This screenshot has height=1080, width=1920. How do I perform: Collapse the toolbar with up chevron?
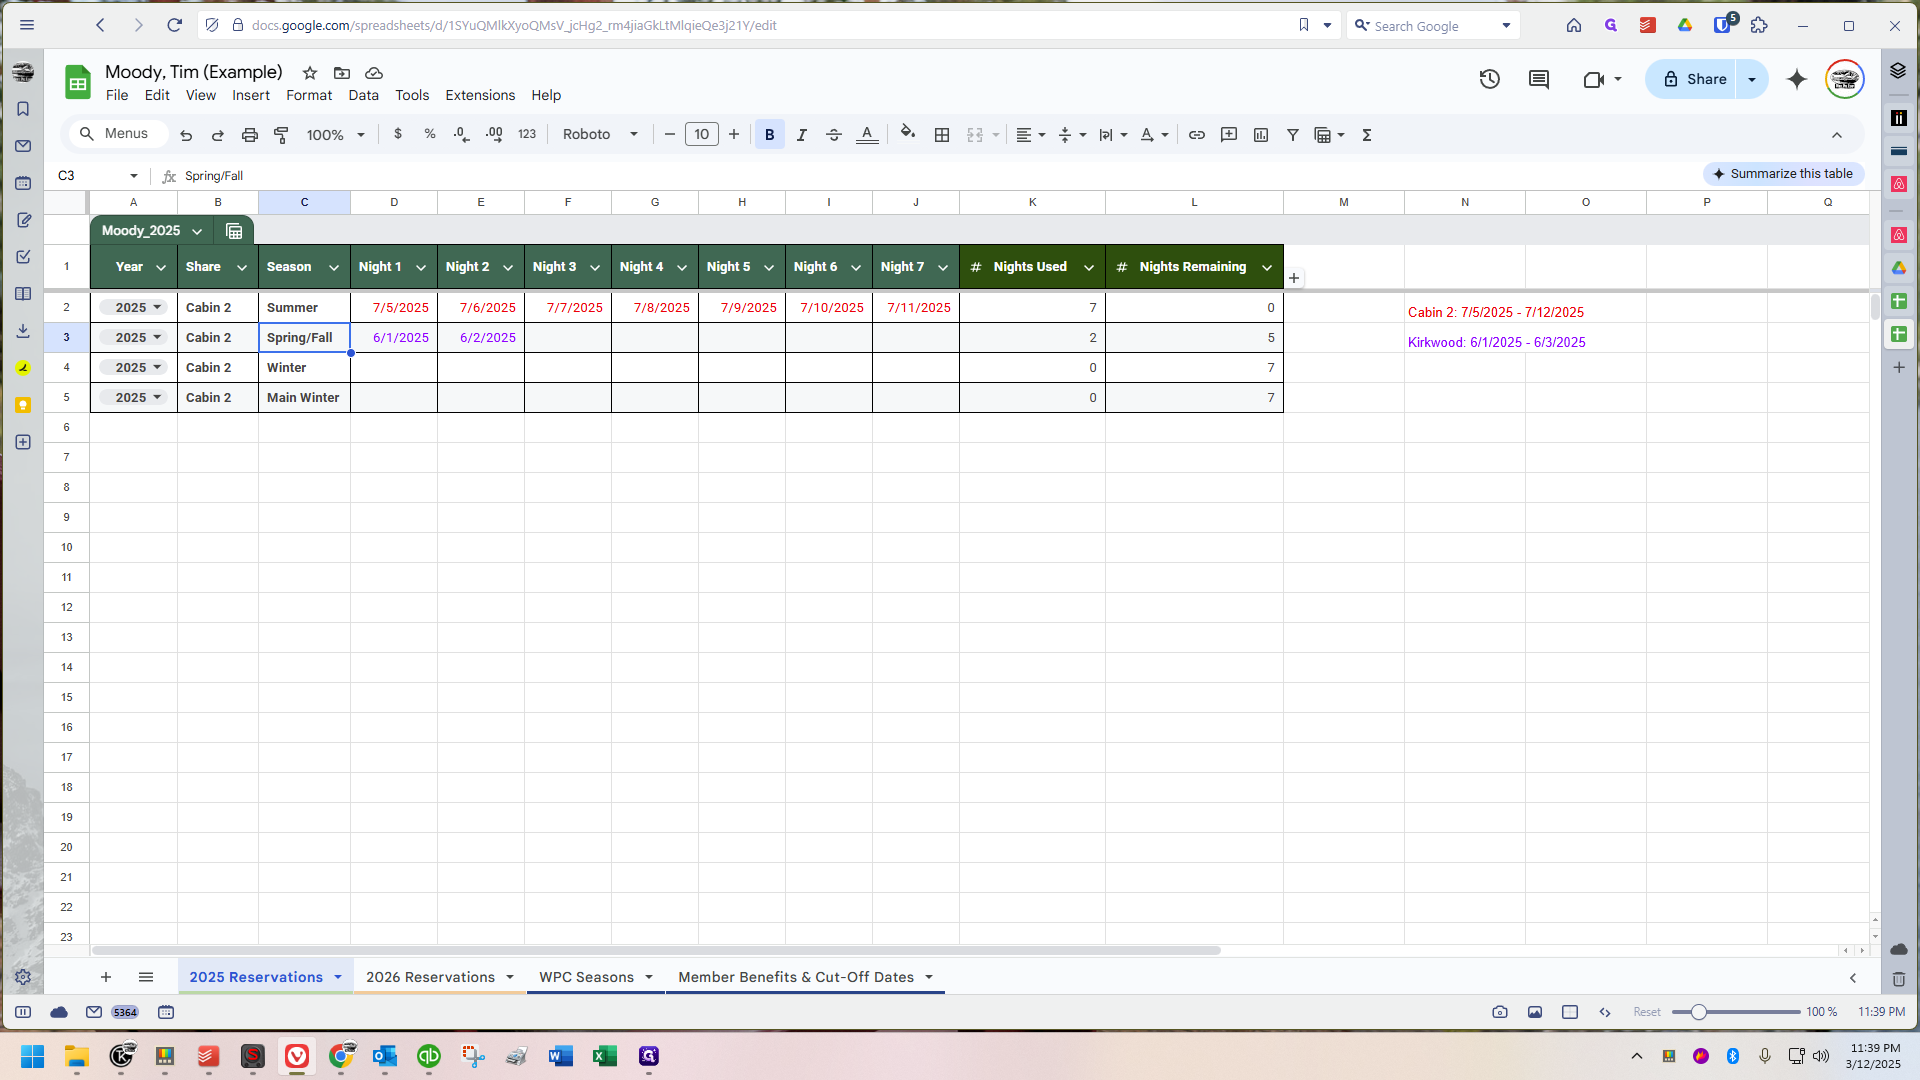click(x=1837, y=135)
